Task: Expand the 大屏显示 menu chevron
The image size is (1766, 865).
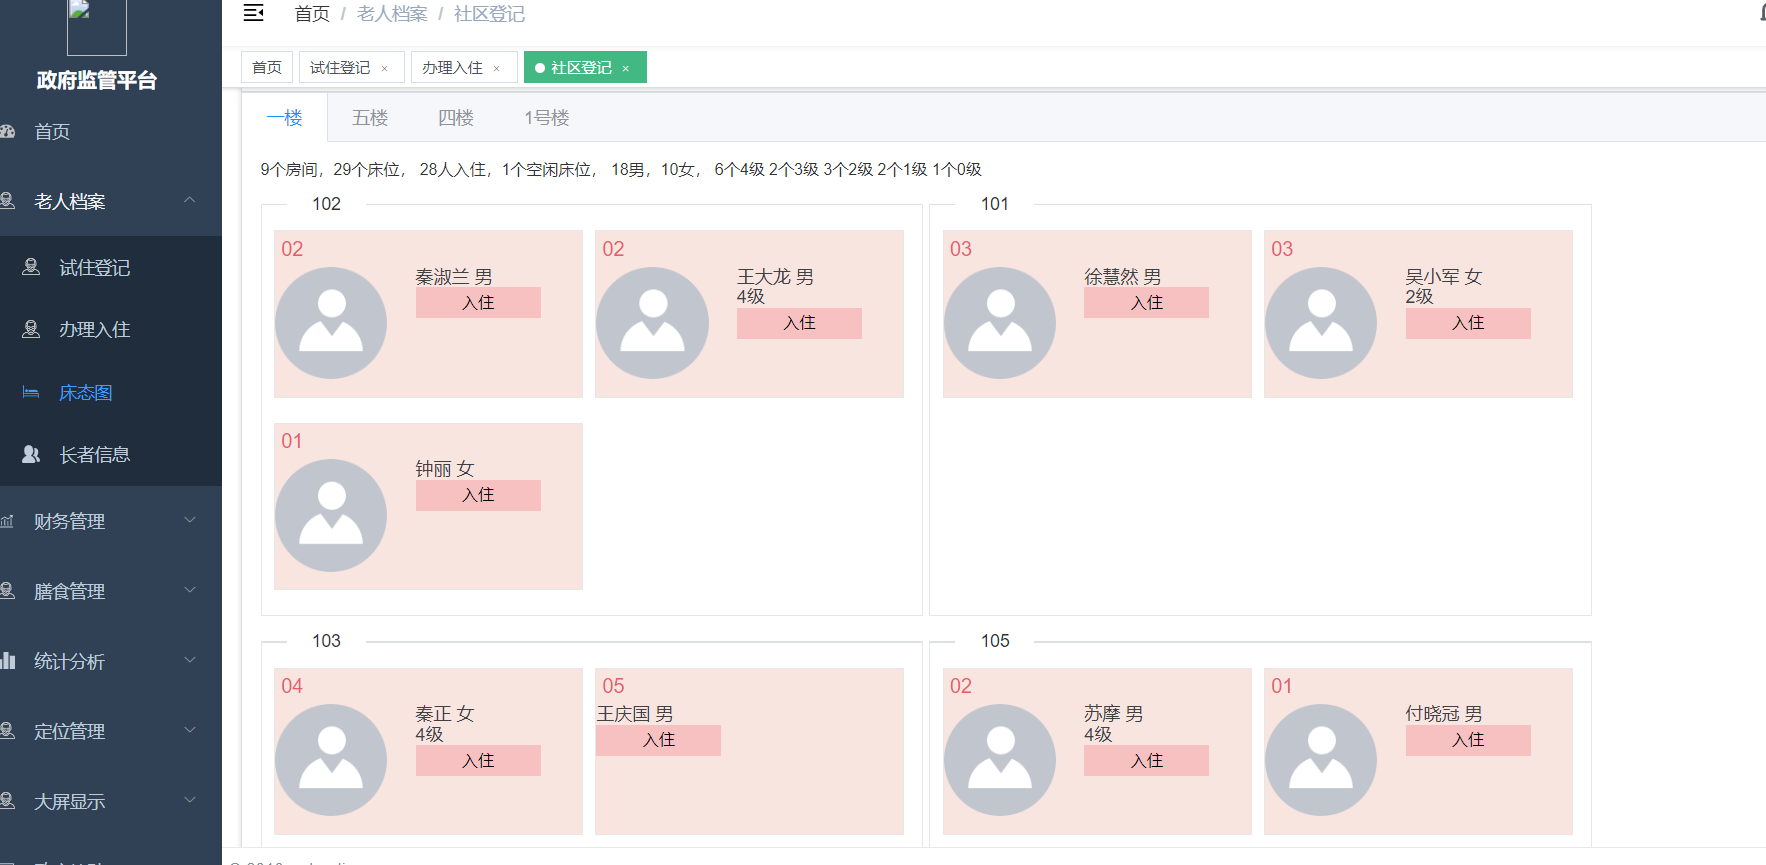Action: click(x=189, y=800)
